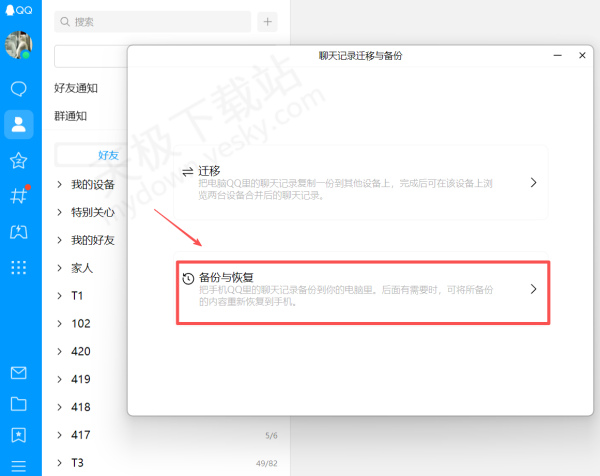Screen dimensions: 600x476
Task: Click the grid apps icon in sidebar
Action: tap(18, 267)
